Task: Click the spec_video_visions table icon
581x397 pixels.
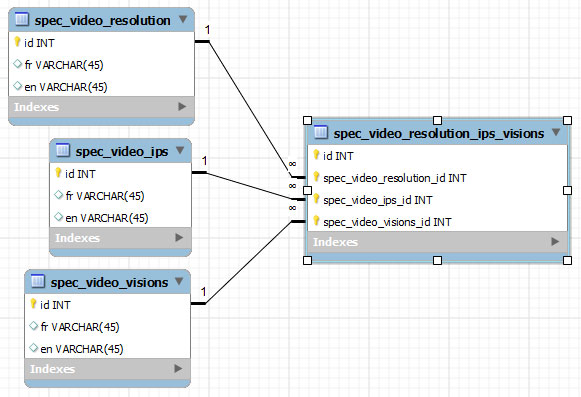Action: tap(37, 281)
